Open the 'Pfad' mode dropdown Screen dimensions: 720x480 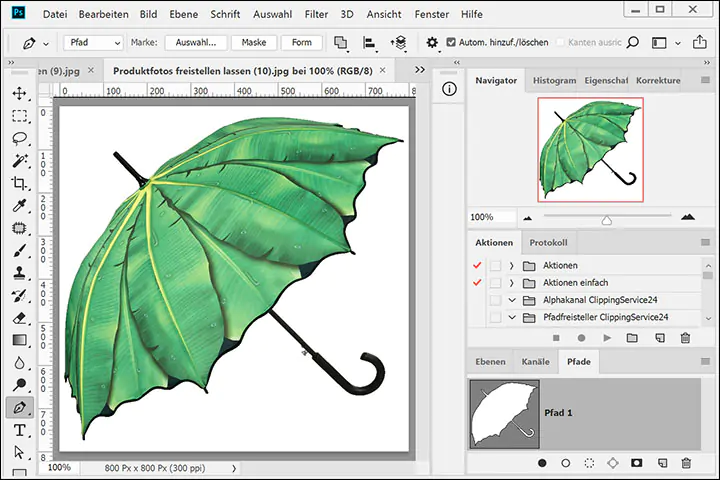(94, 43)
